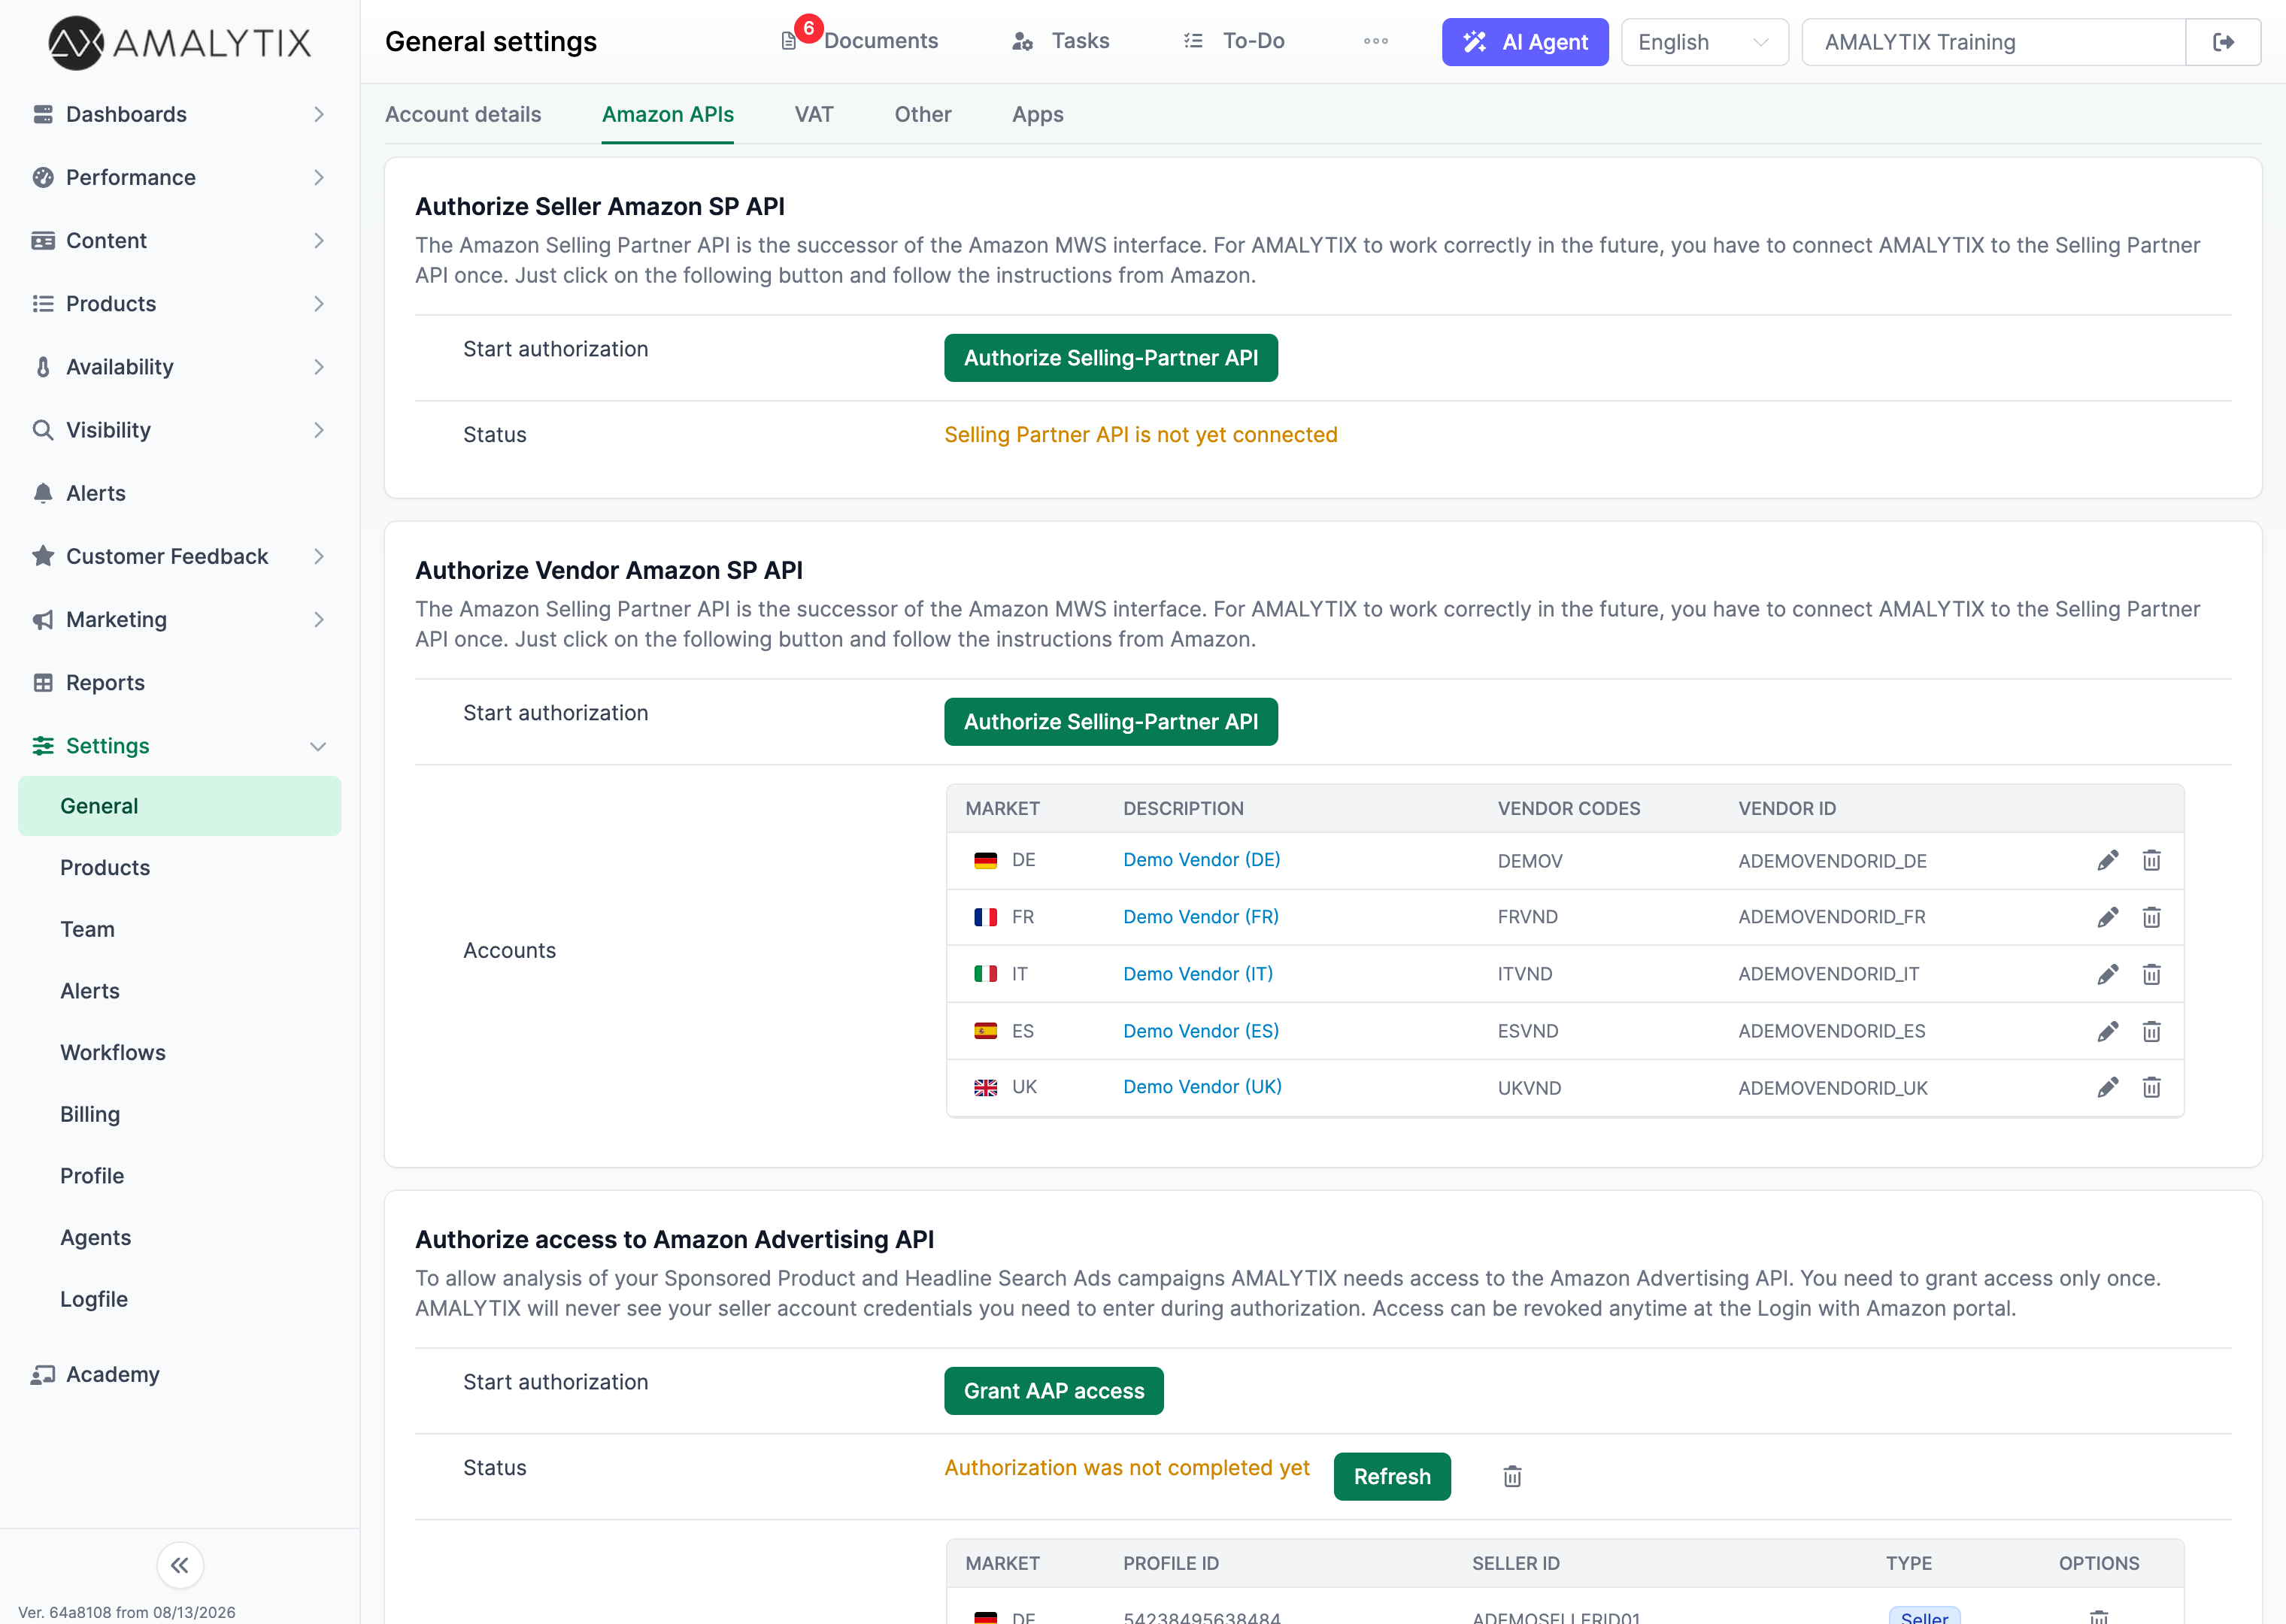Delete the UK vendor account
This screenshot has height=1624, width=2286.
(2151, 1087)
